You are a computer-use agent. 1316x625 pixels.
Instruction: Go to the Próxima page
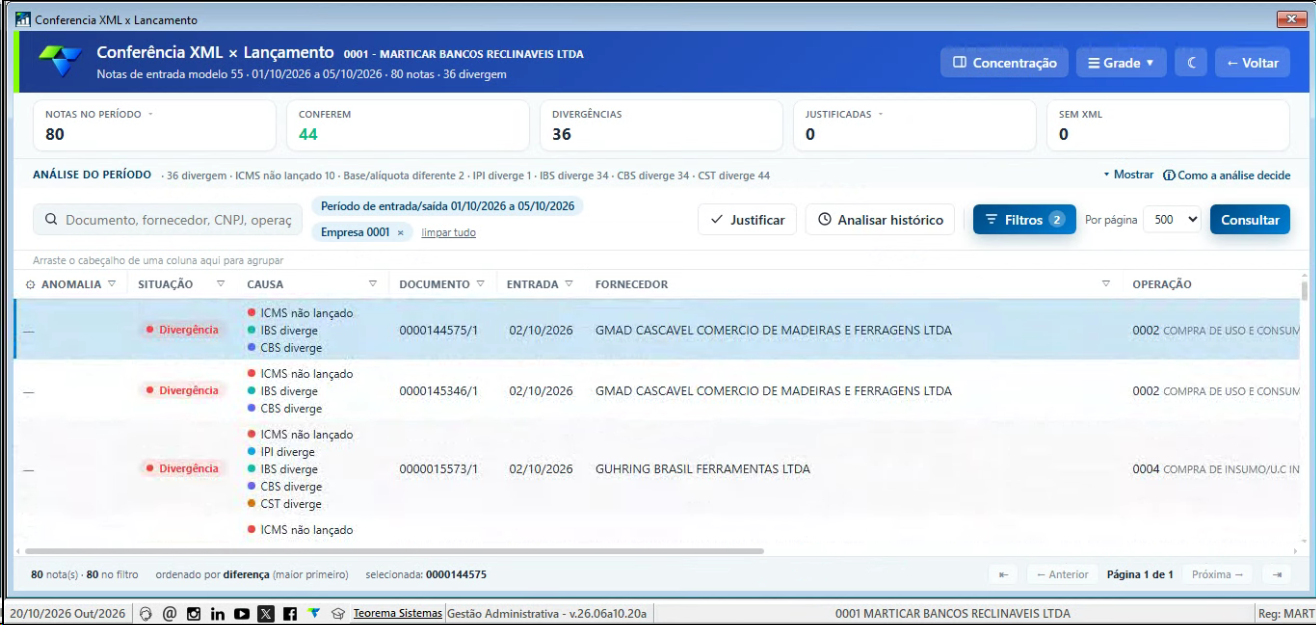(1218, 574)
